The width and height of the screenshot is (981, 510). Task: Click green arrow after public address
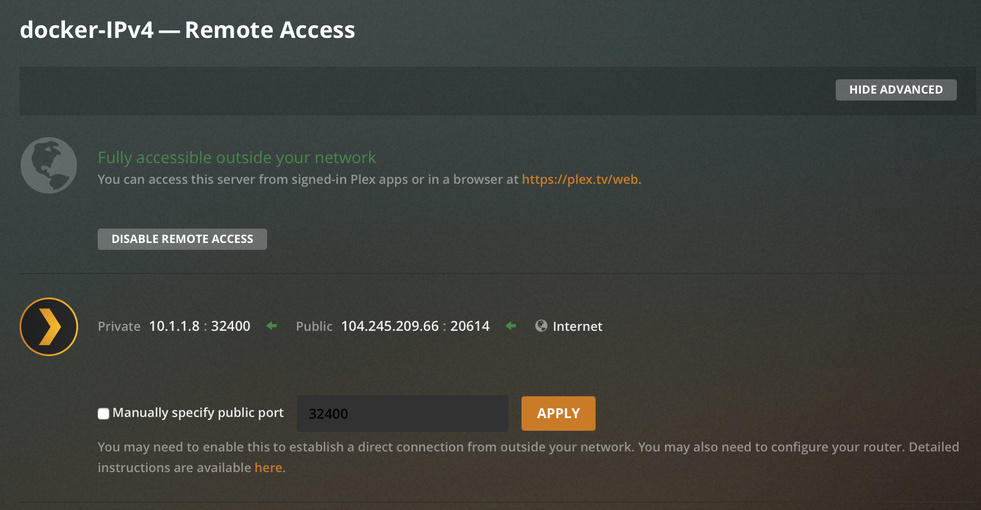click(x=511, y=326)
